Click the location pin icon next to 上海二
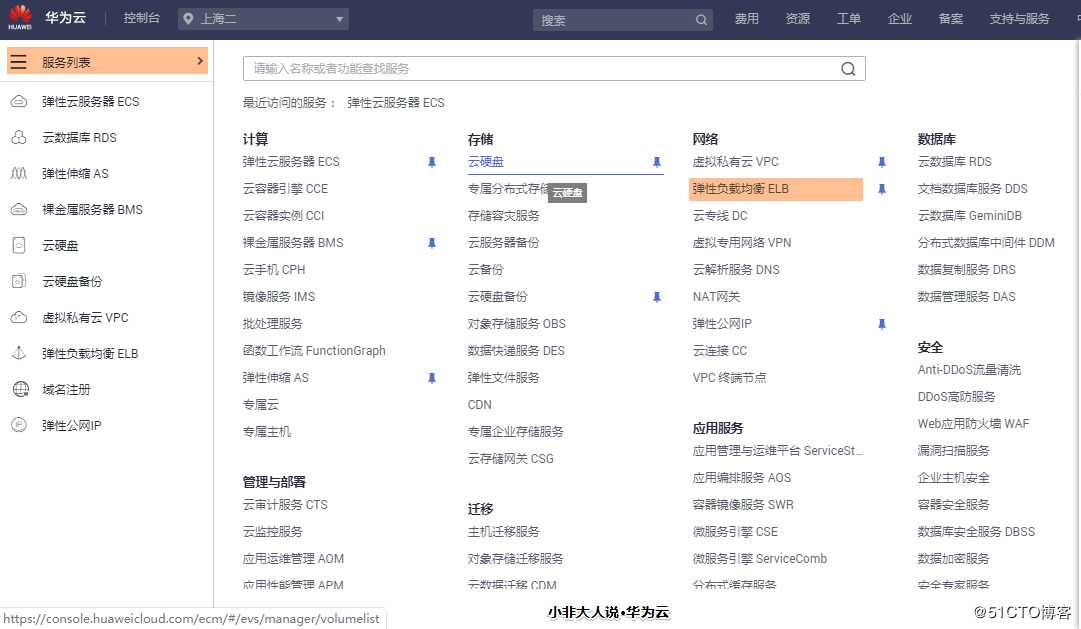The width and height of the screenshot is (1081, 629). coord(188,19)
